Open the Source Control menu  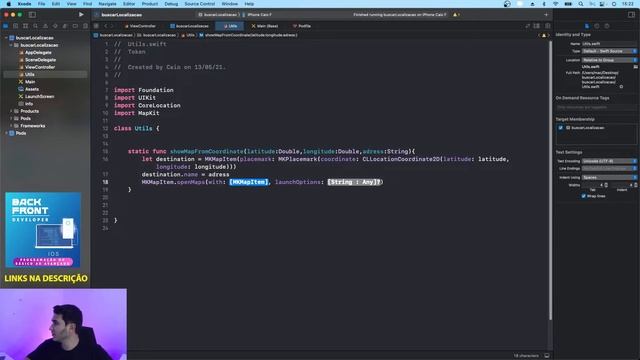coord(200,4)
